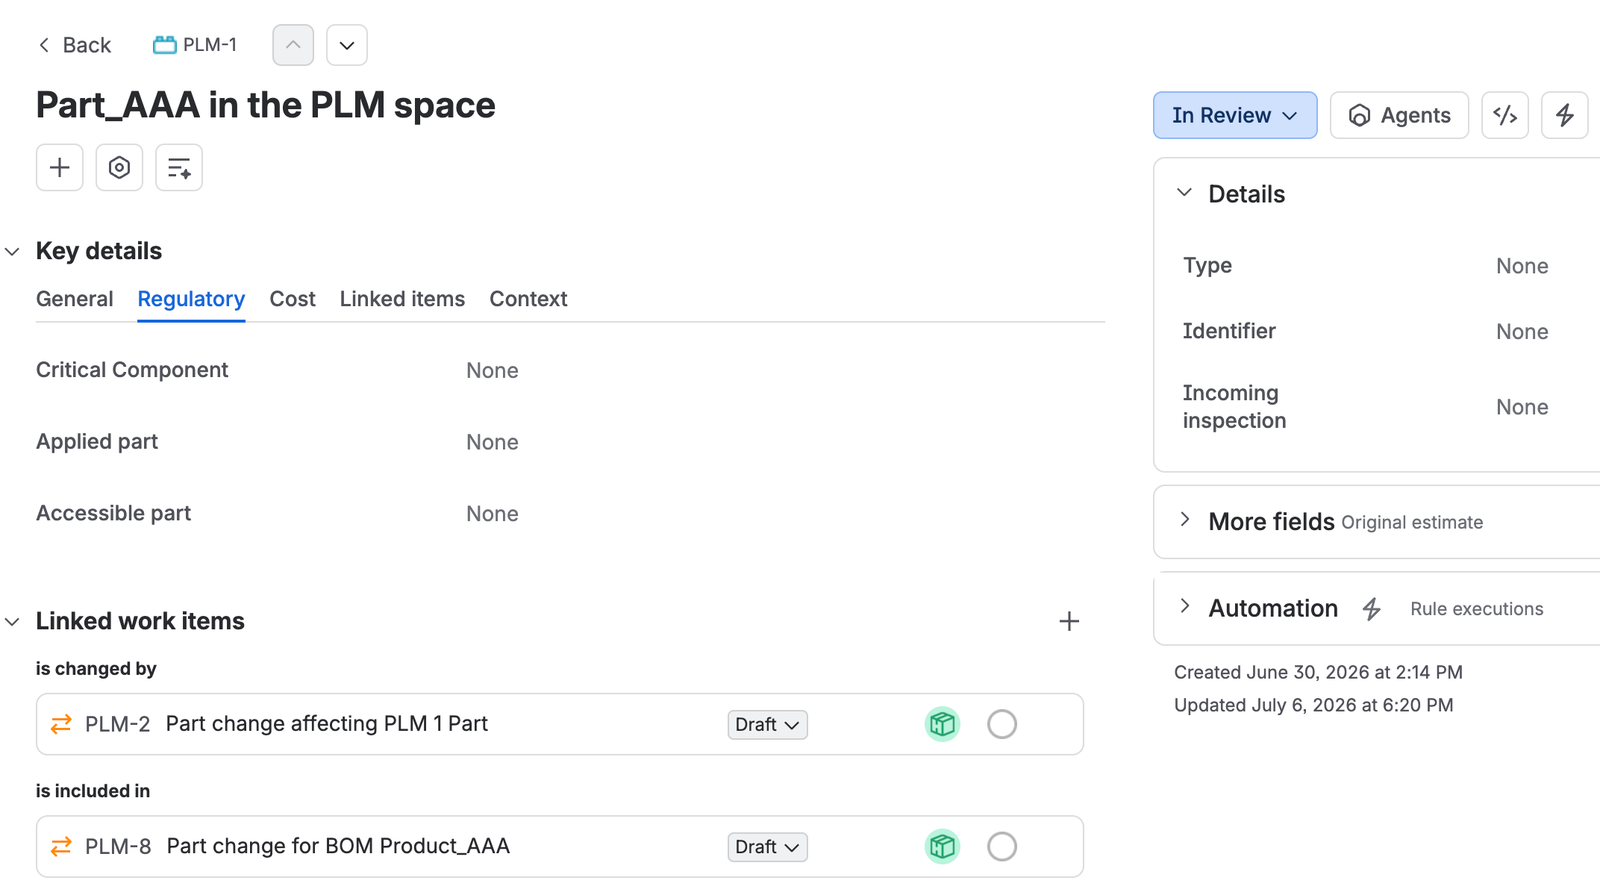Viewport: 1600px width, 896px height.
Task: Open the Linked items tab
Action: [402, 299]
